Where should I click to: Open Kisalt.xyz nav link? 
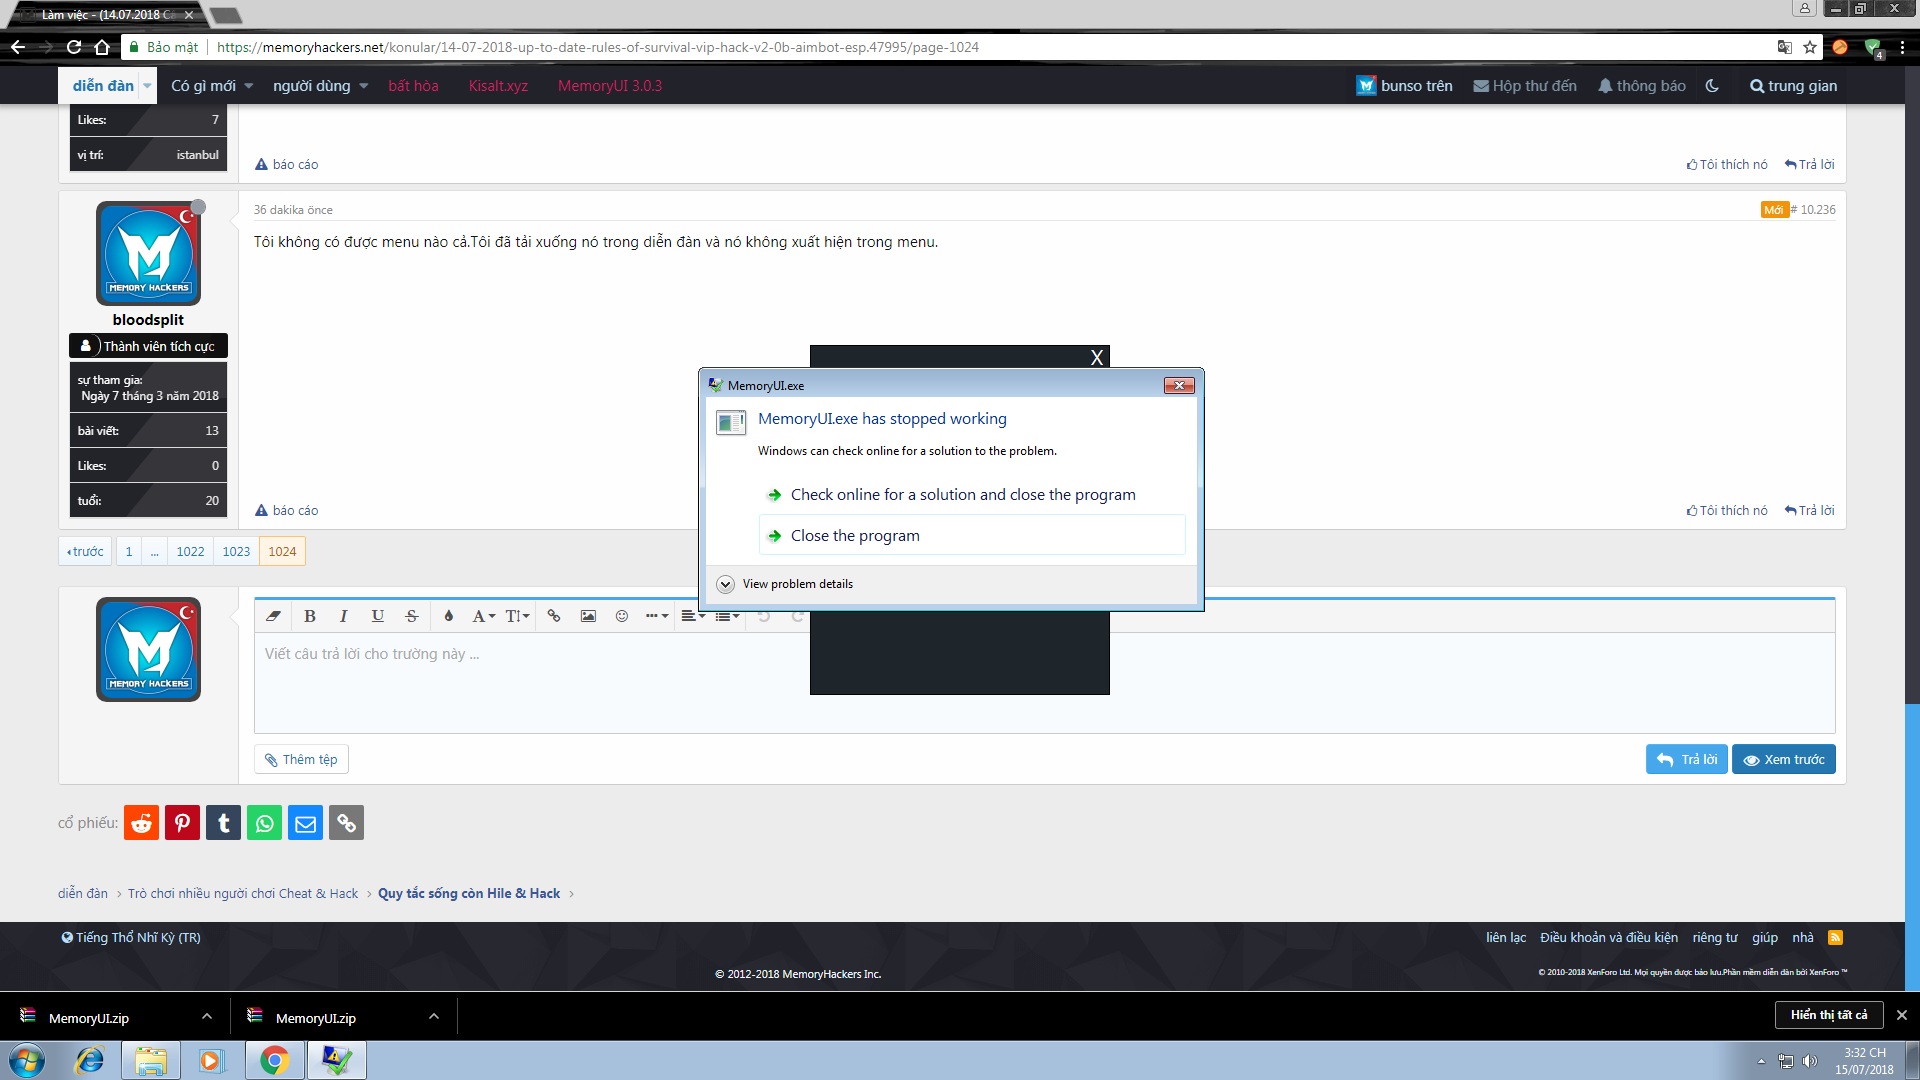tap(498, 86)
